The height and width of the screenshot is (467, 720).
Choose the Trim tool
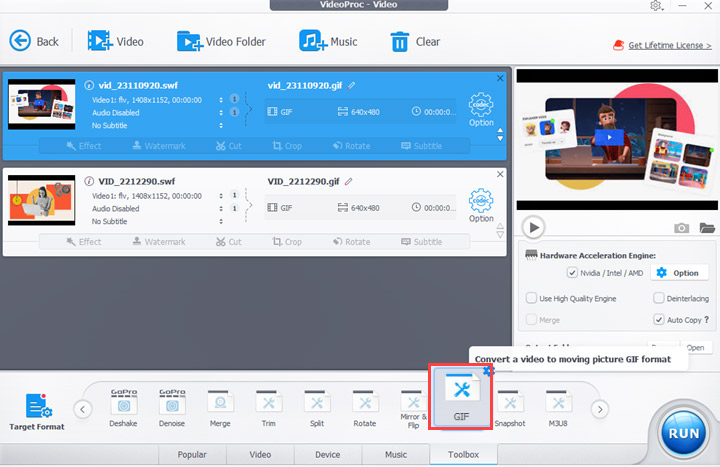click(x=269, y=408)
